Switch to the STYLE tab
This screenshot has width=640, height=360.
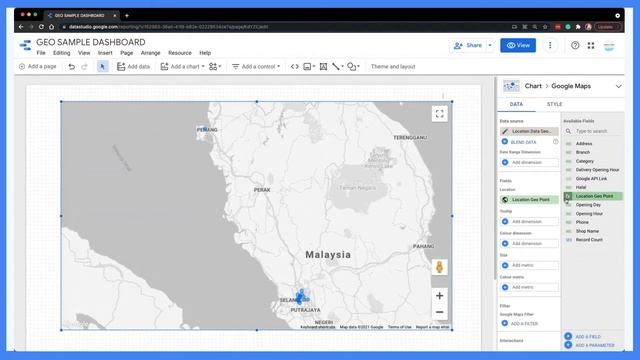tap(554, 104)
